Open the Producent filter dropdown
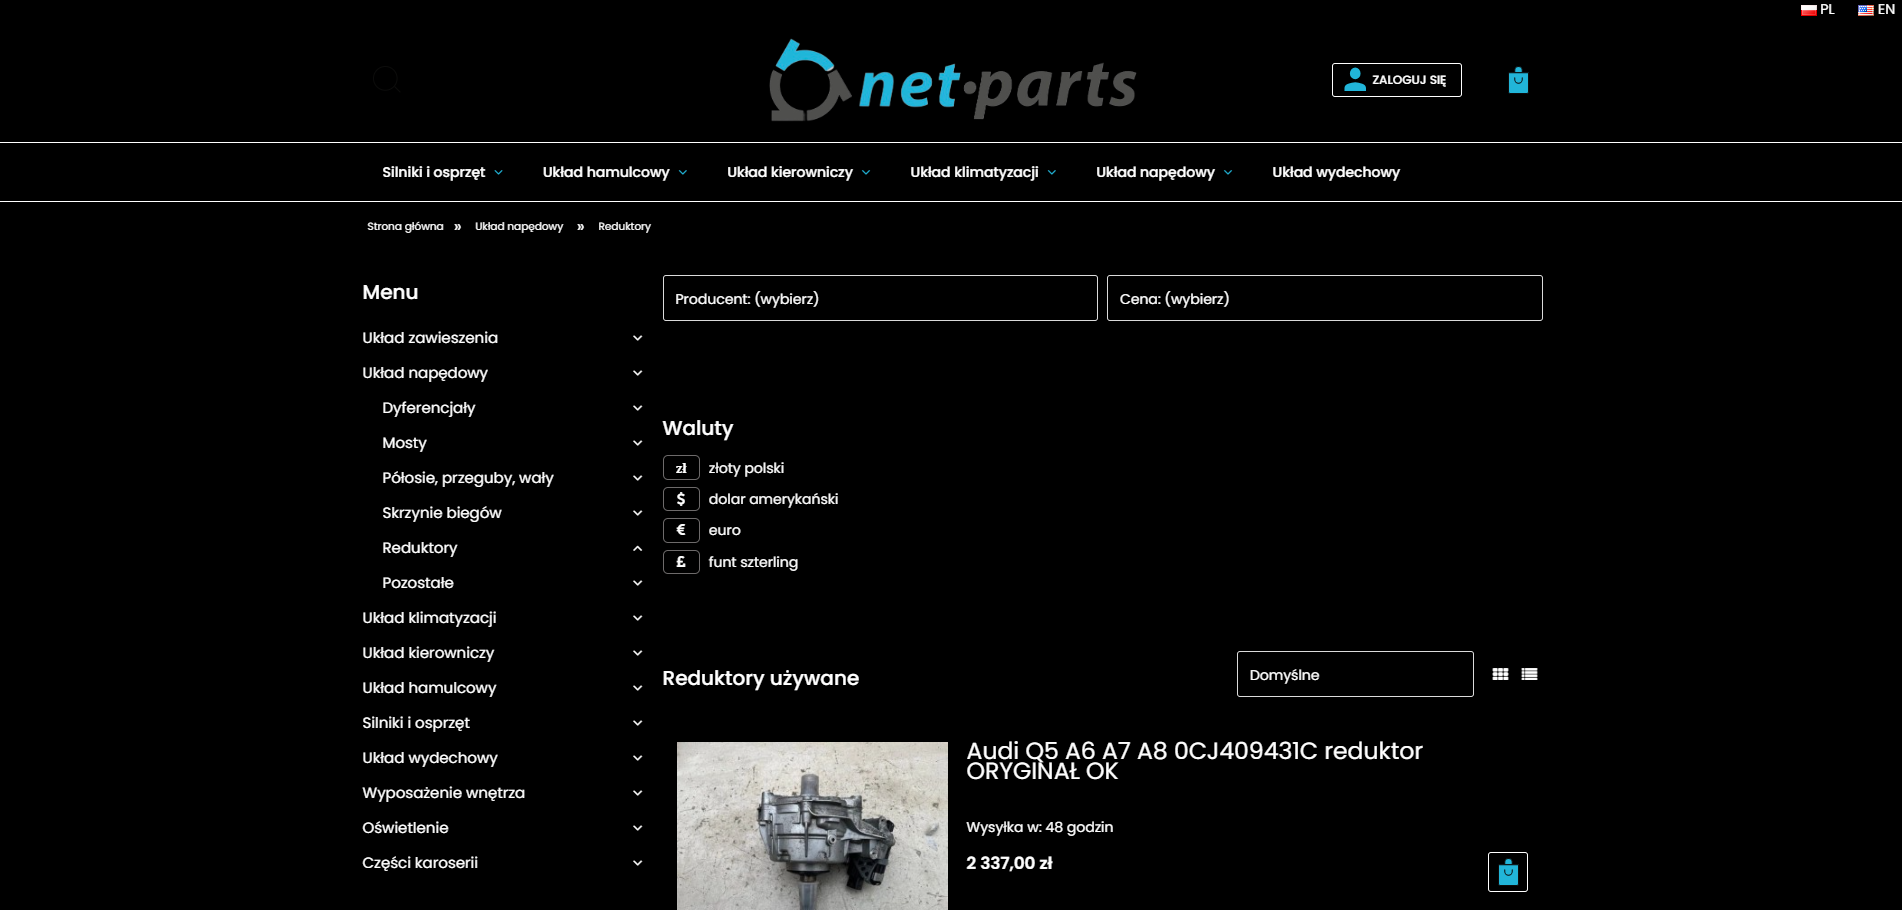 [x=879, y=298]
